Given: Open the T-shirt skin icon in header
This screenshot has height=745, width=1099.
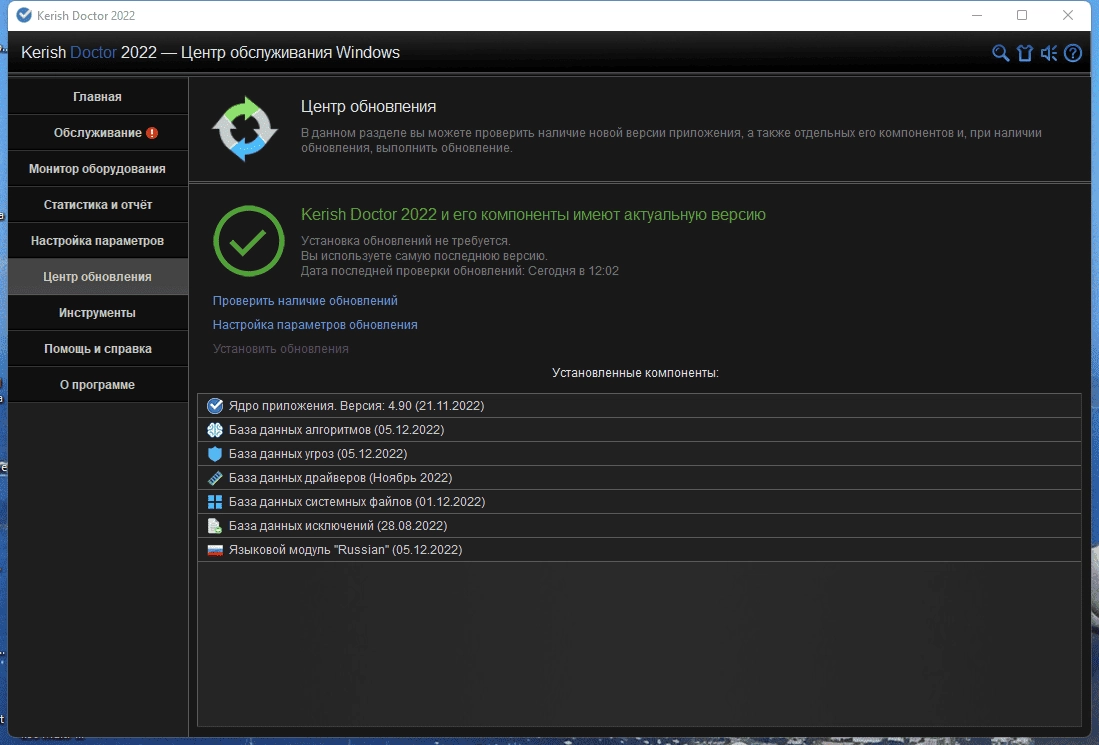Looking at the screenshot, I should (1025, 53).
